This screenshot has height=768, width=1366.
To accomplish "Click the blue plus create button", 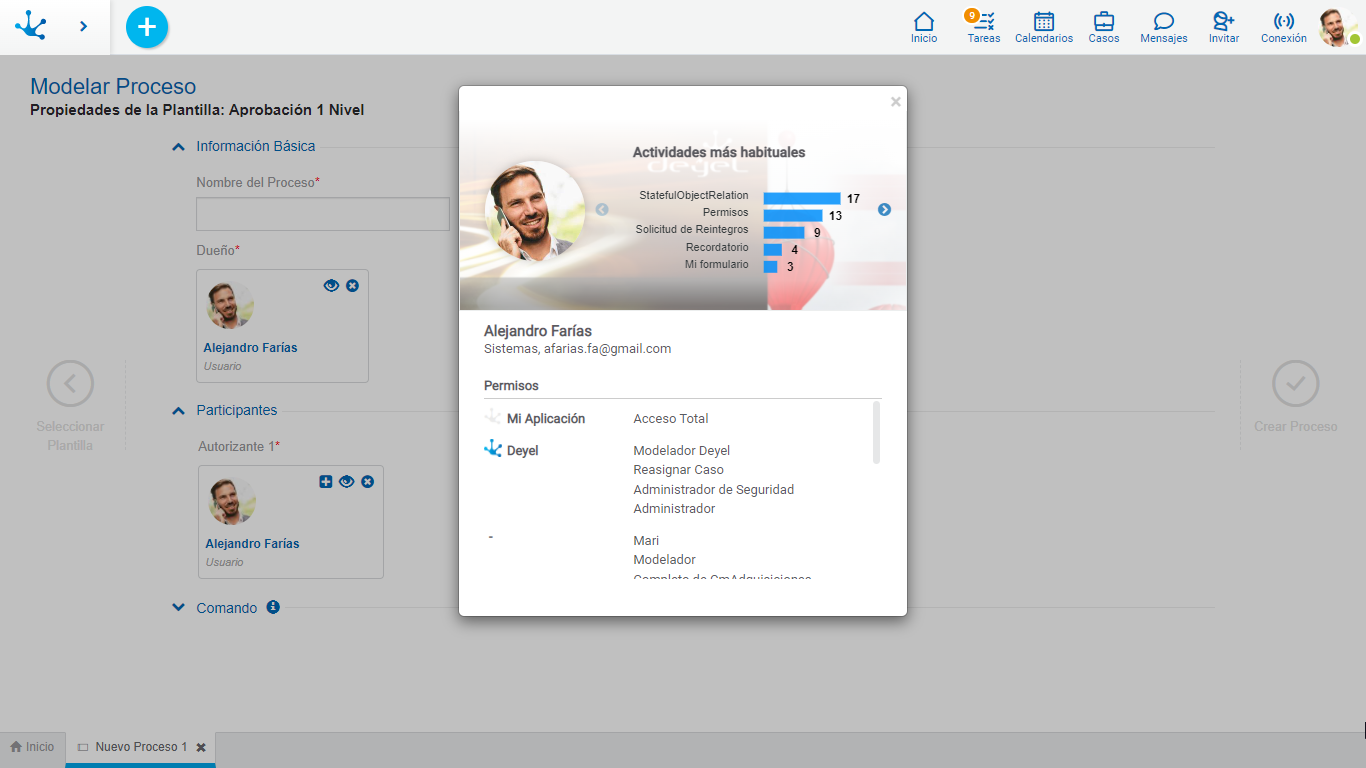I will click(147, 27).
